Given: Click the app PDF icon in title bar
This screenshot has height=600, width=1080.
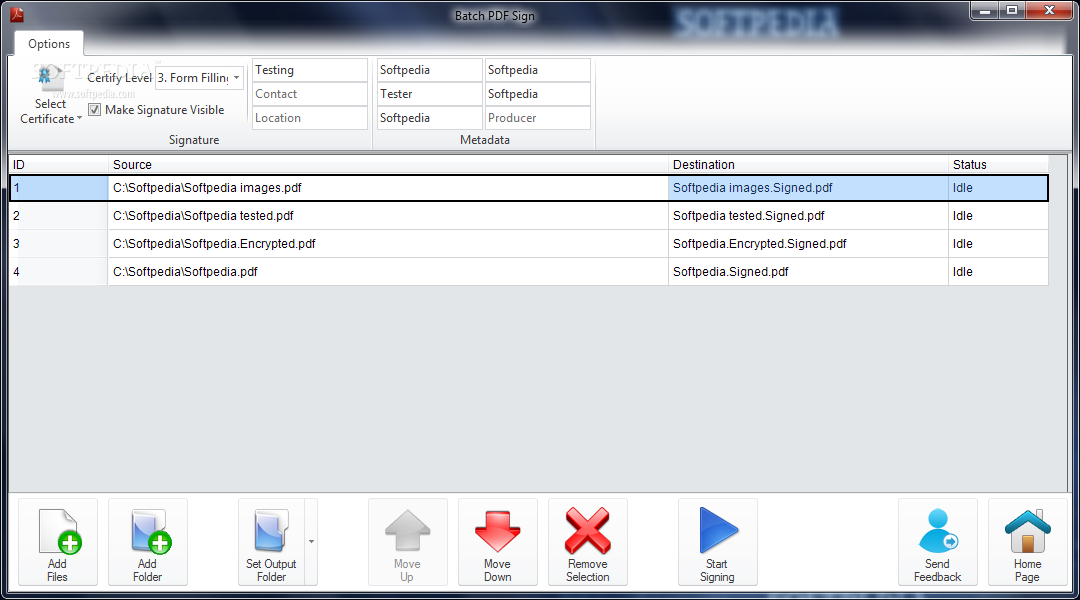Looking at the screenshot, I should click(x=17, y=14).
